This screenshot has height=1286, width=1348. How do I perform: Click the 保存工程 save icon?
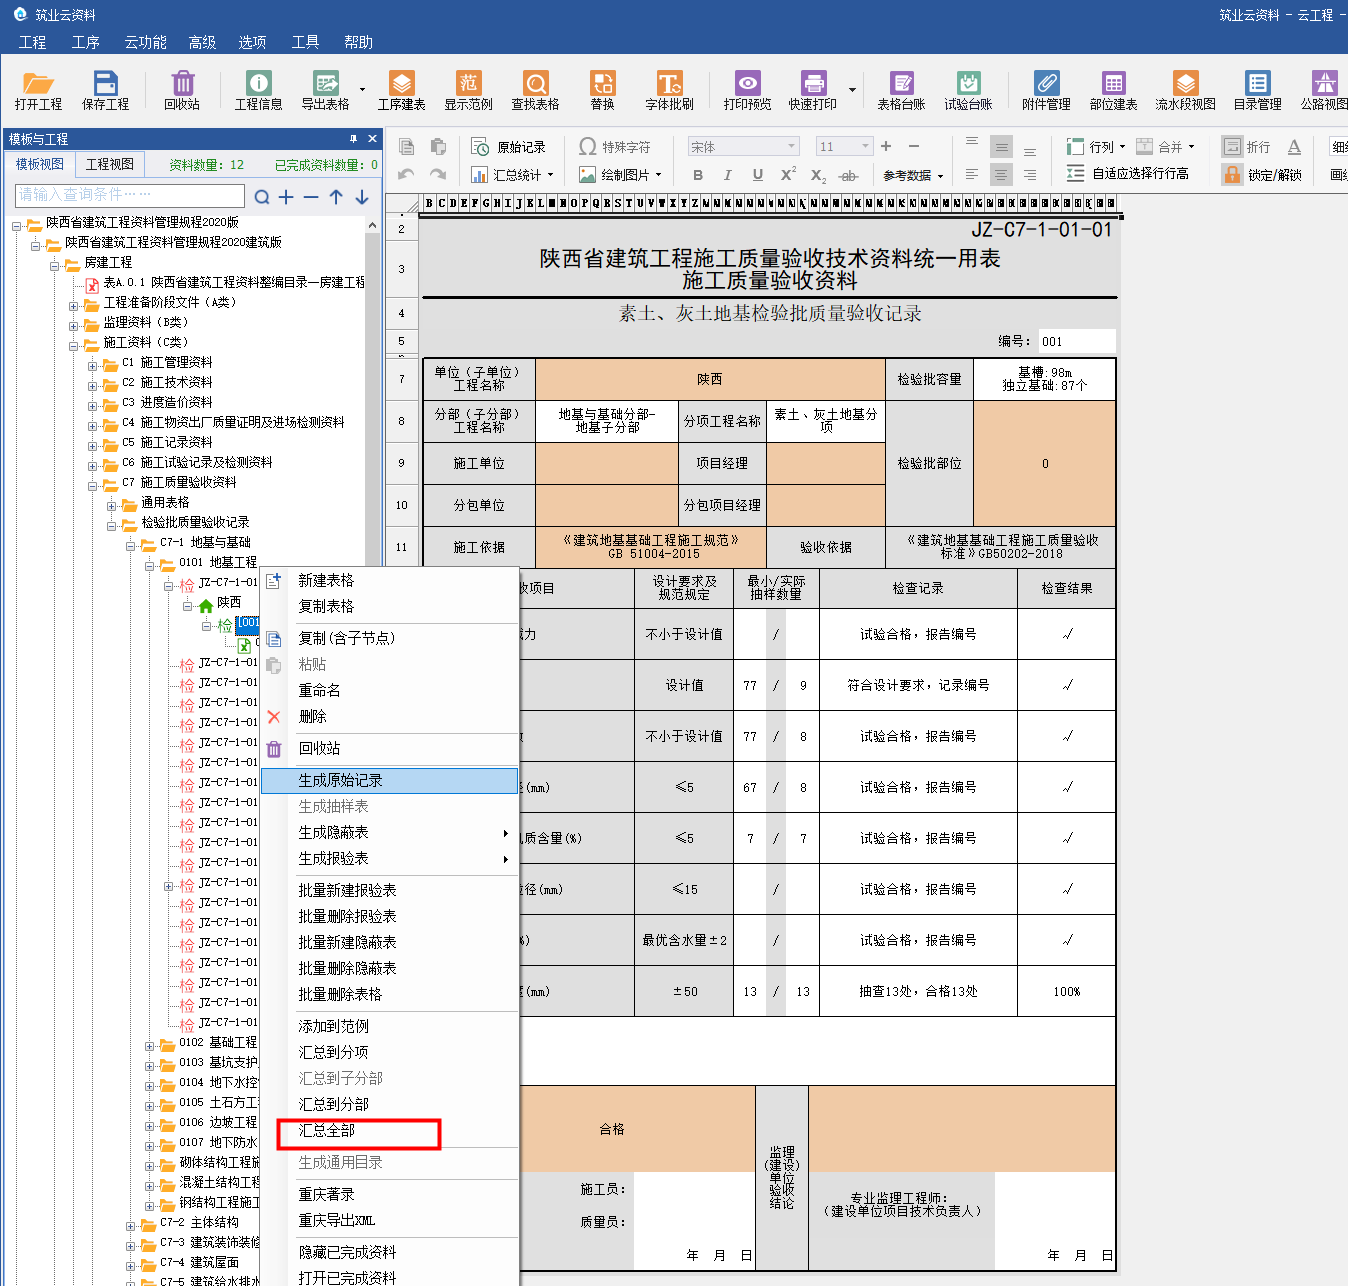click(x=105, y=90)
